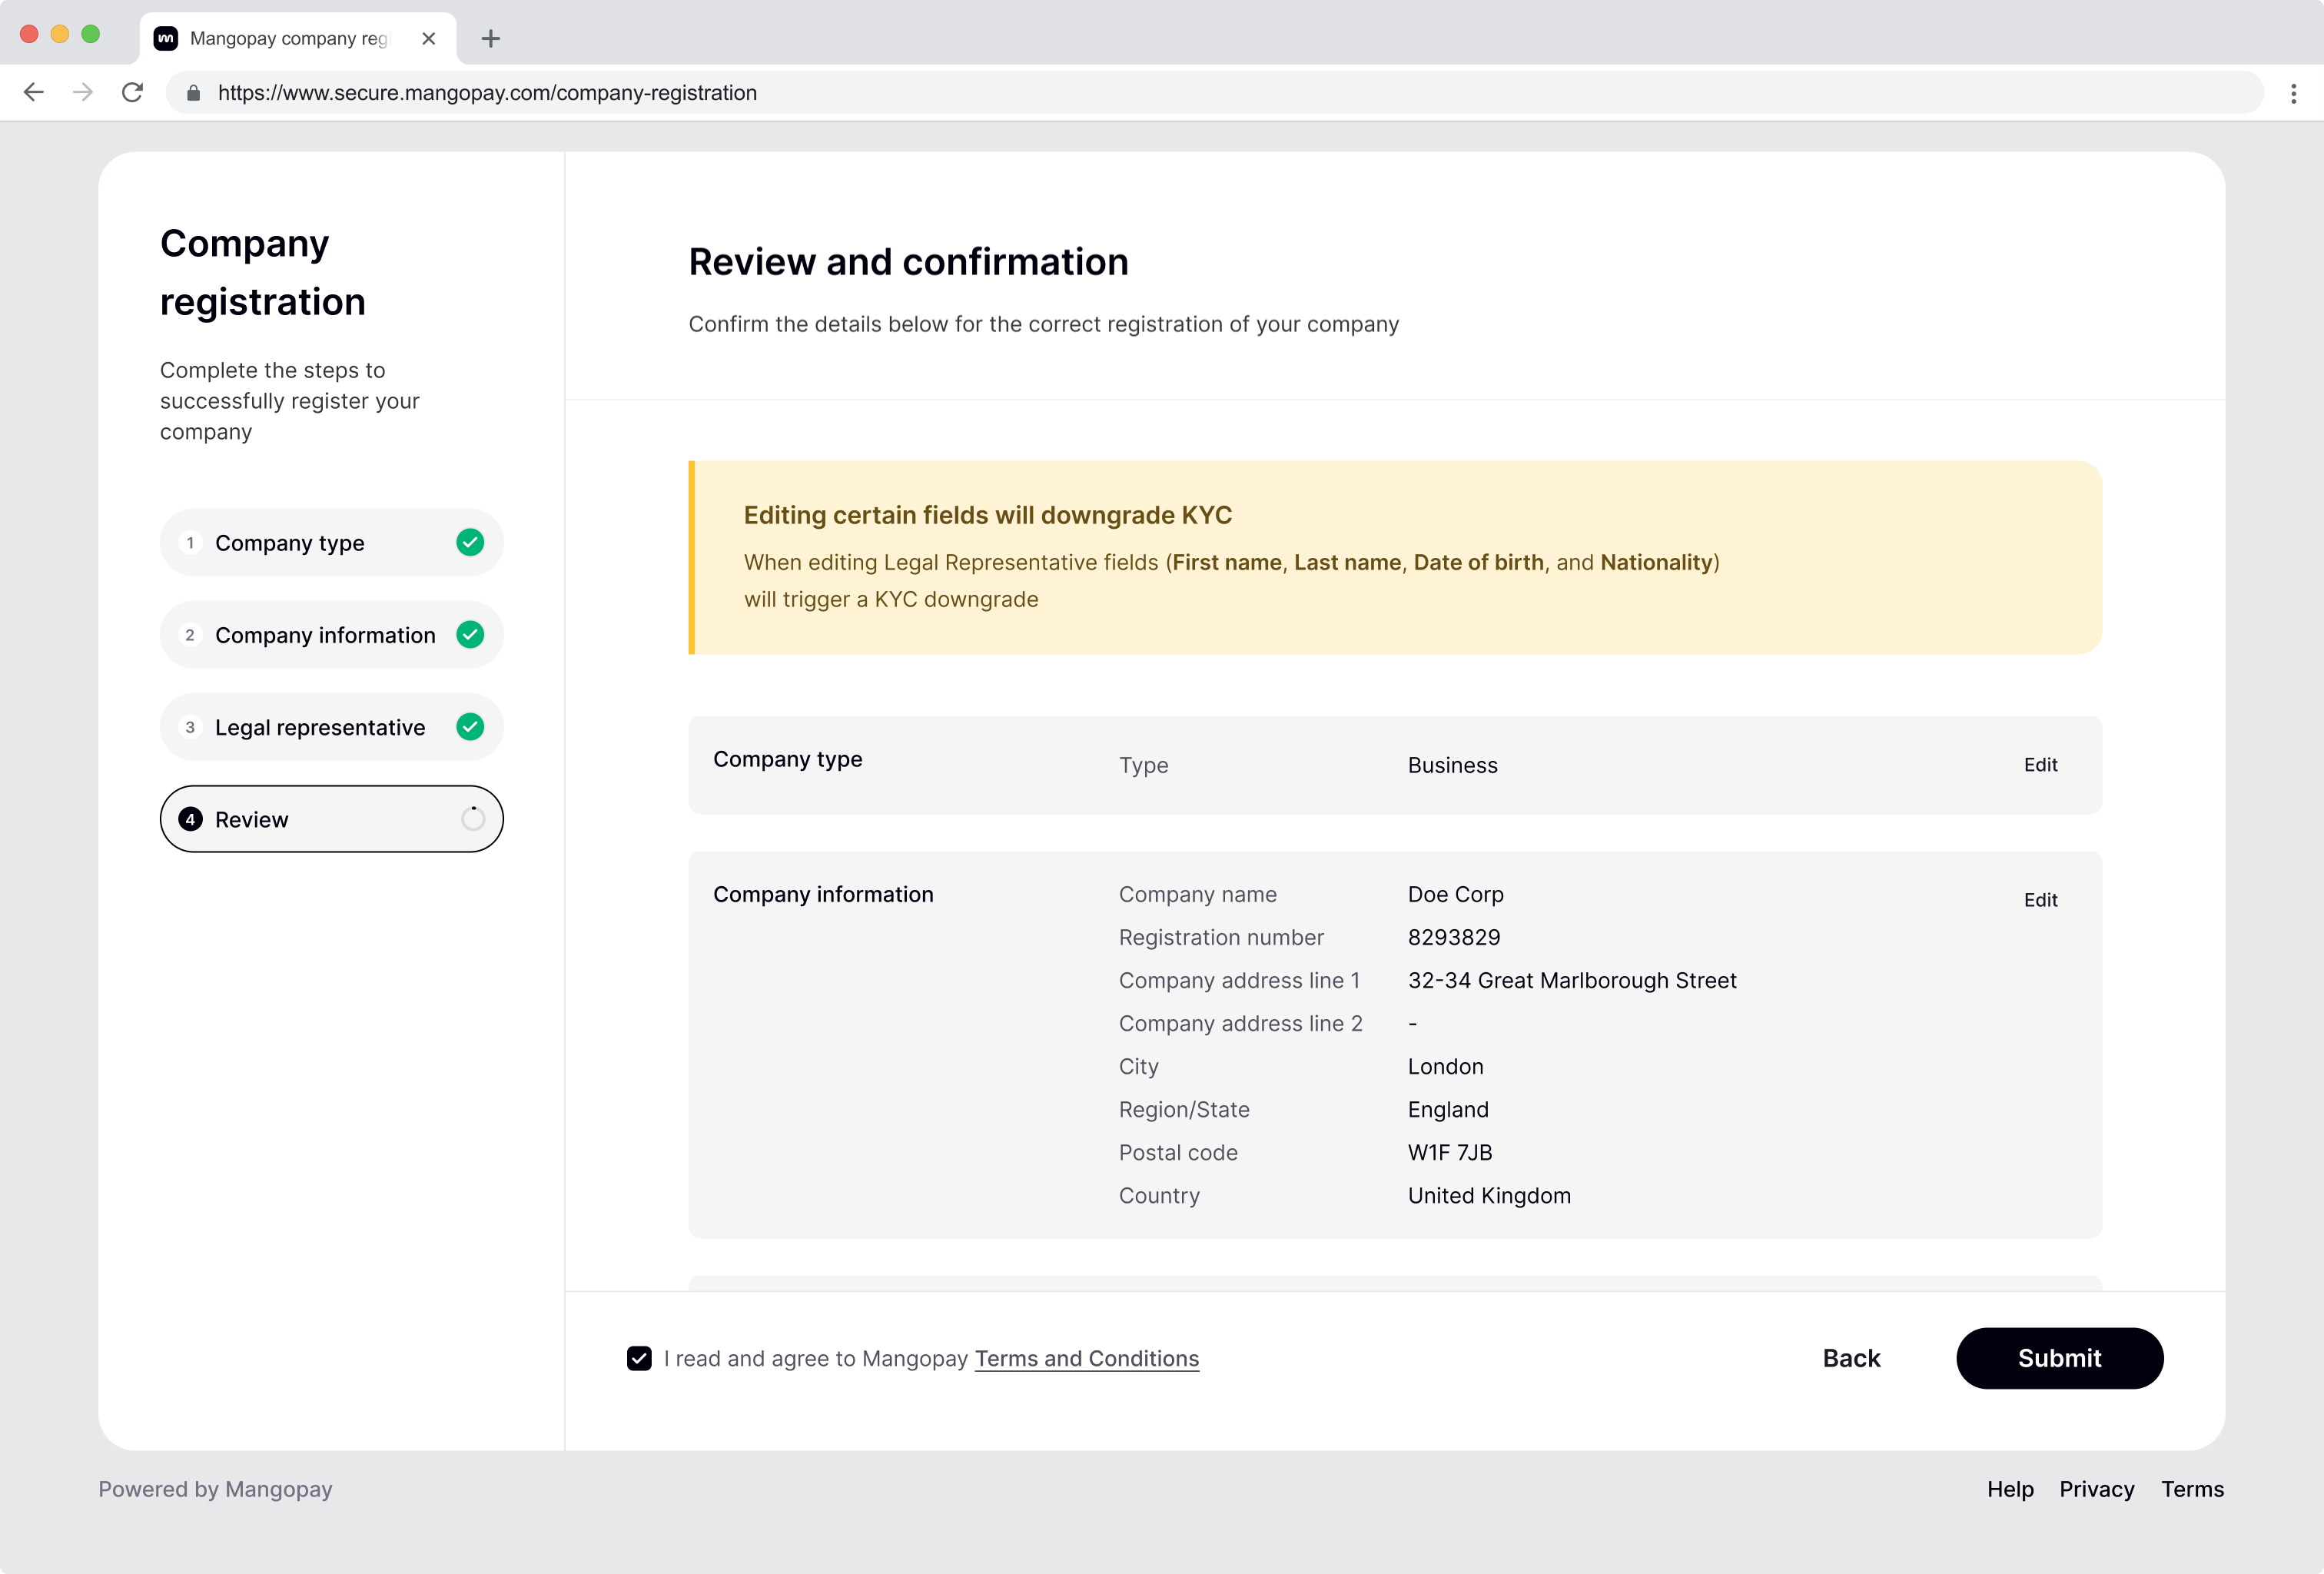Click the browser forward arrow icon
The width and height of the screenshot is (2324, 1574).
[x=83, y=93]
